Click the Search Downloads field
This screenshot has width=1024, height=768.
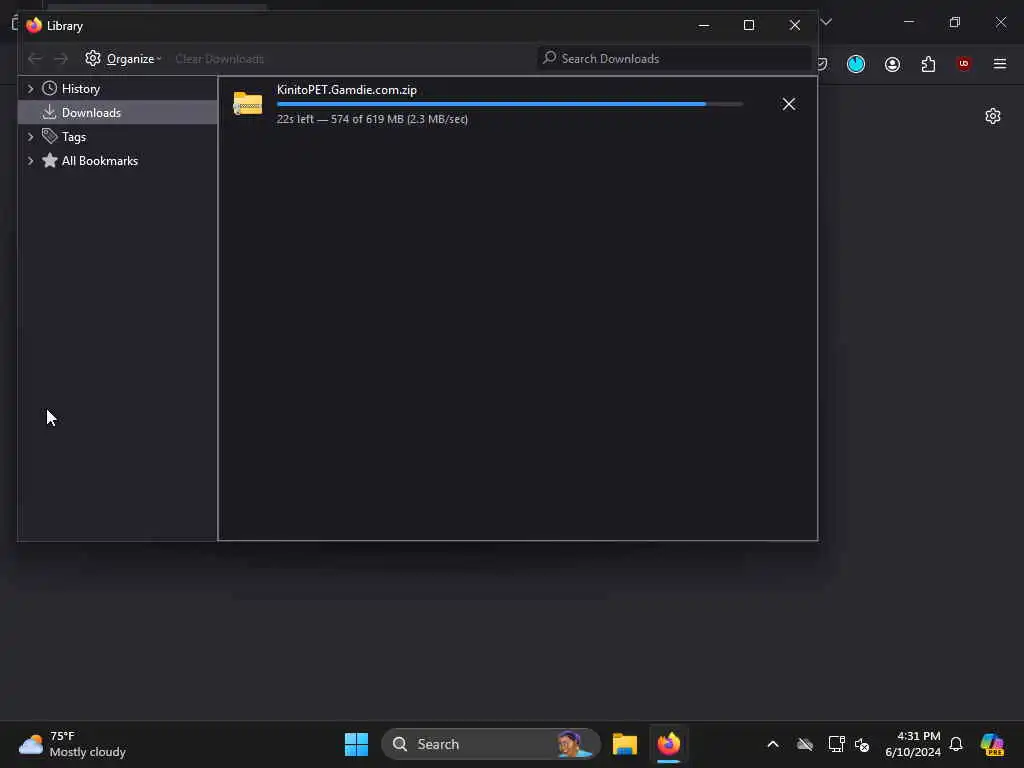(x=674, y=59)
